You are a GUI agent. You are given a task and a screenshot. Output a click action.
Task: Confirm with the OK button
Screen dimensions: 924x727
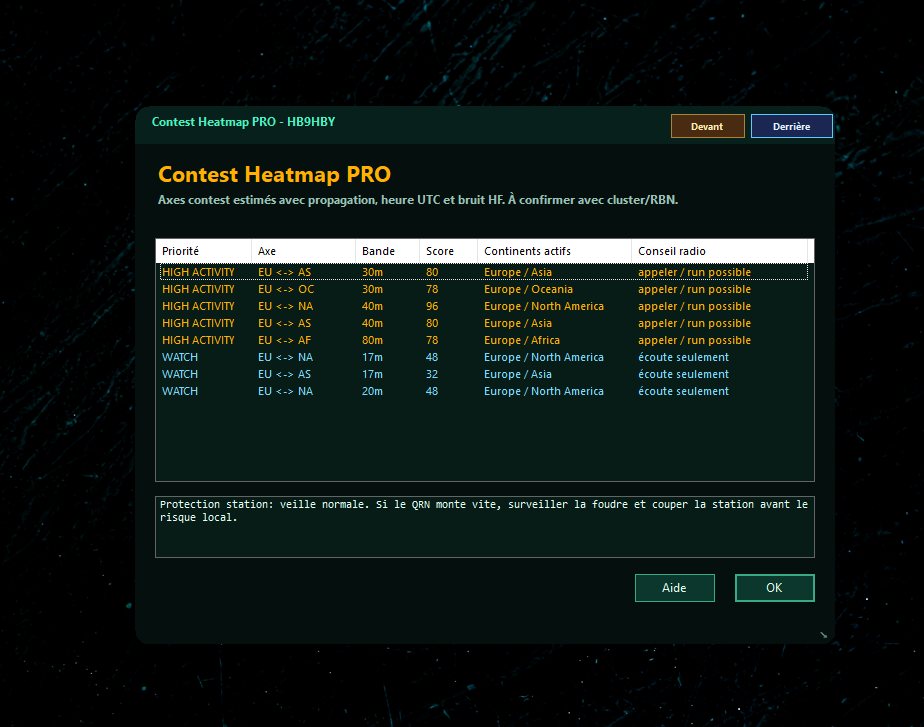click(774, 588)
